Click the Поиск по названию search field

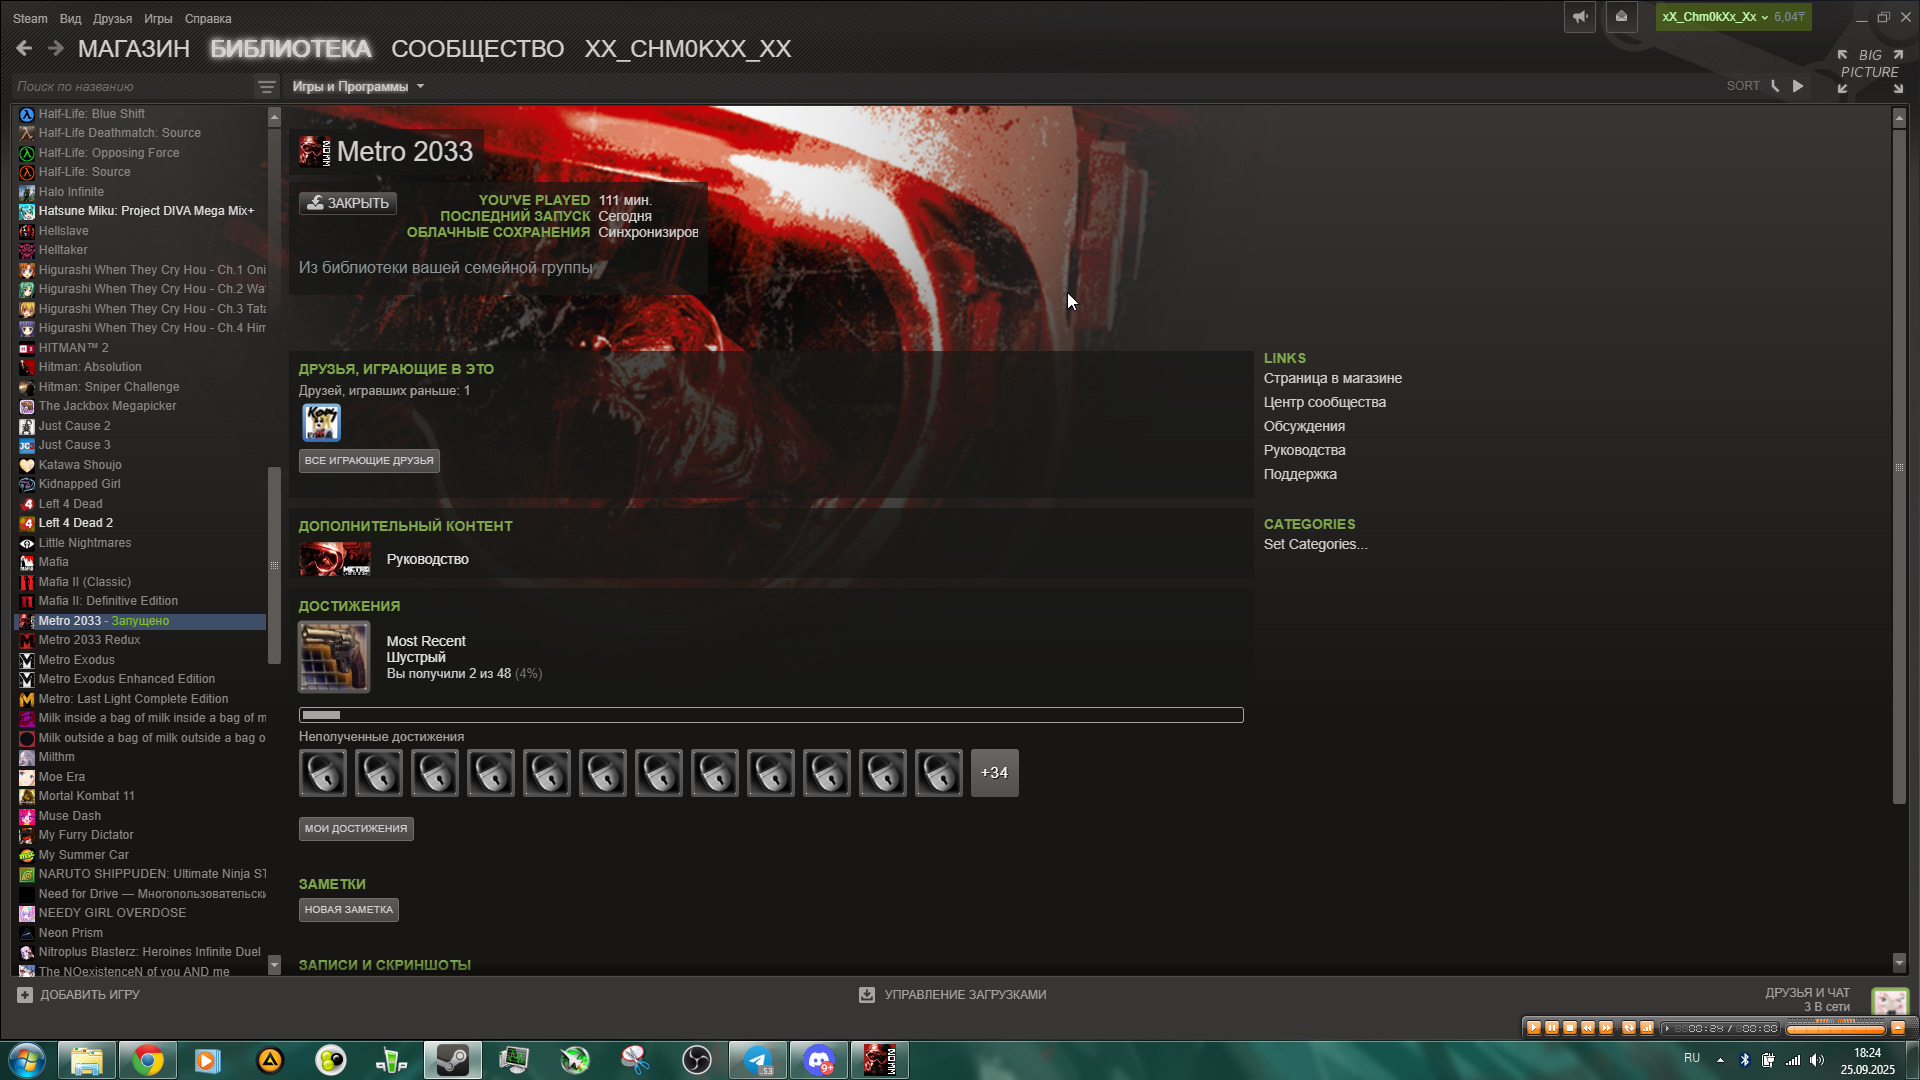tap(130, 87)
